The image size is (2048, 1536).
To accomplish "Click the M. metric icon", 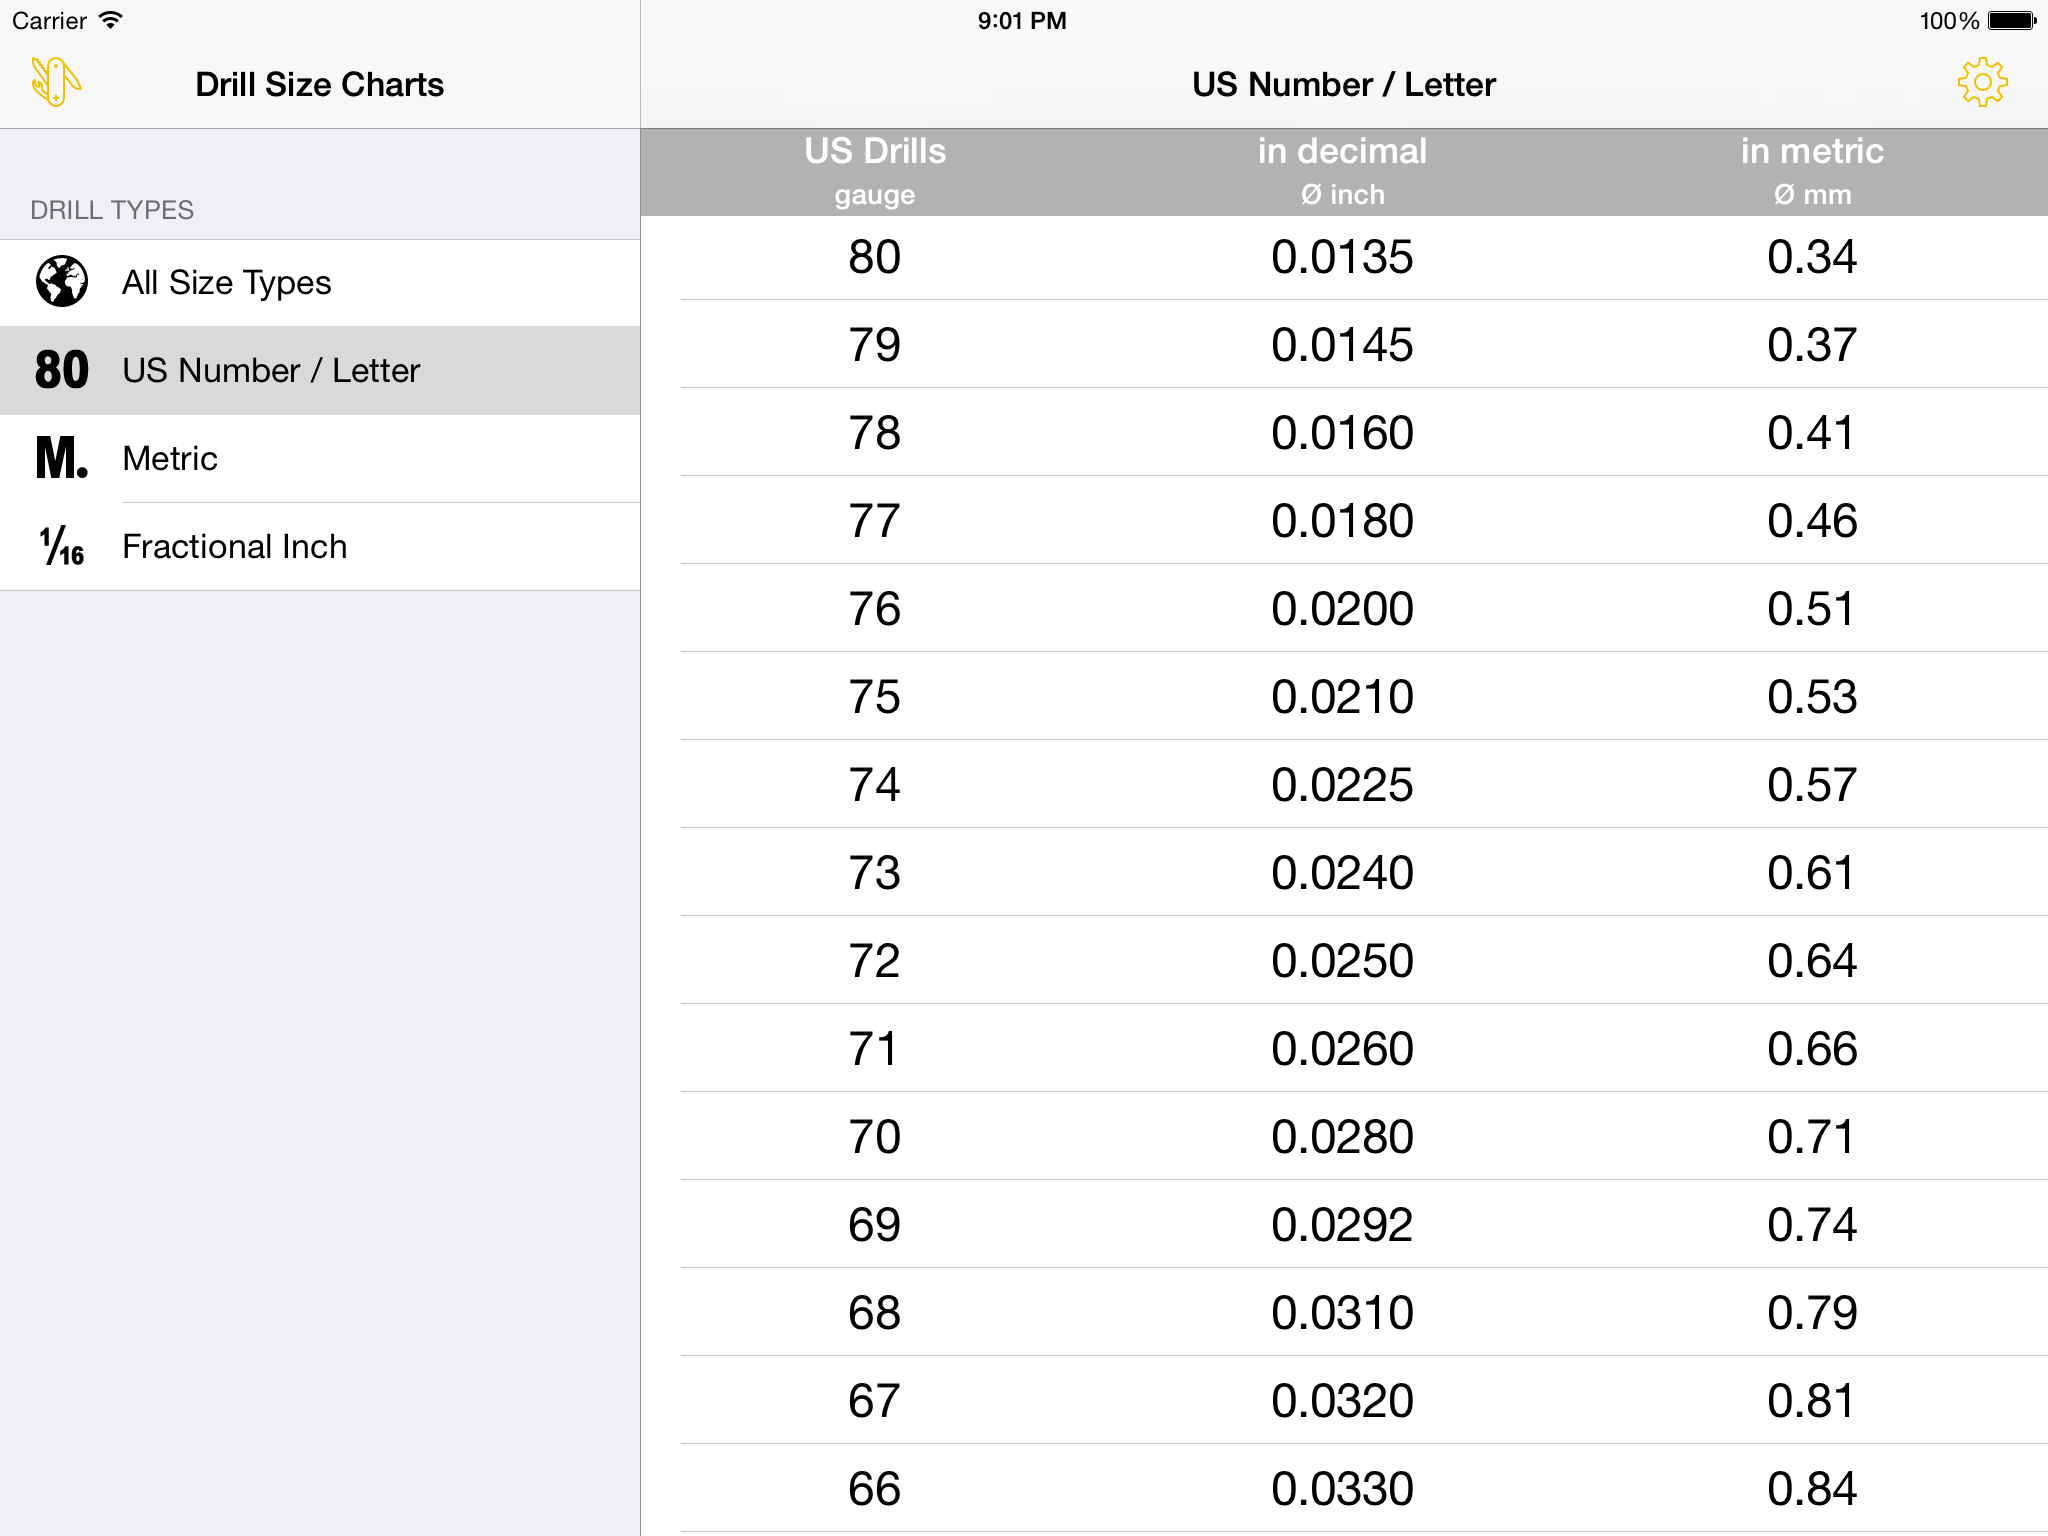I will [62, 458].
